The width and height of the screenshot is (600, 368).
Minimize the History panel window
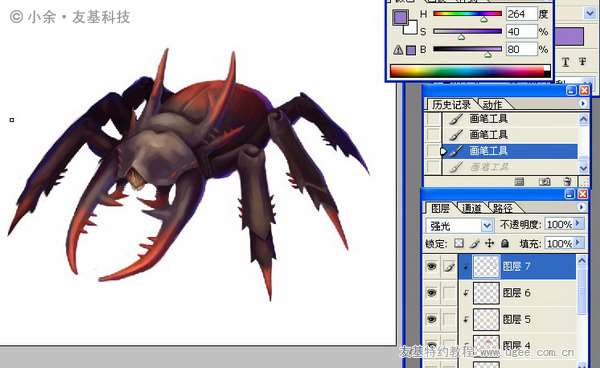click(x=571, y=91)
